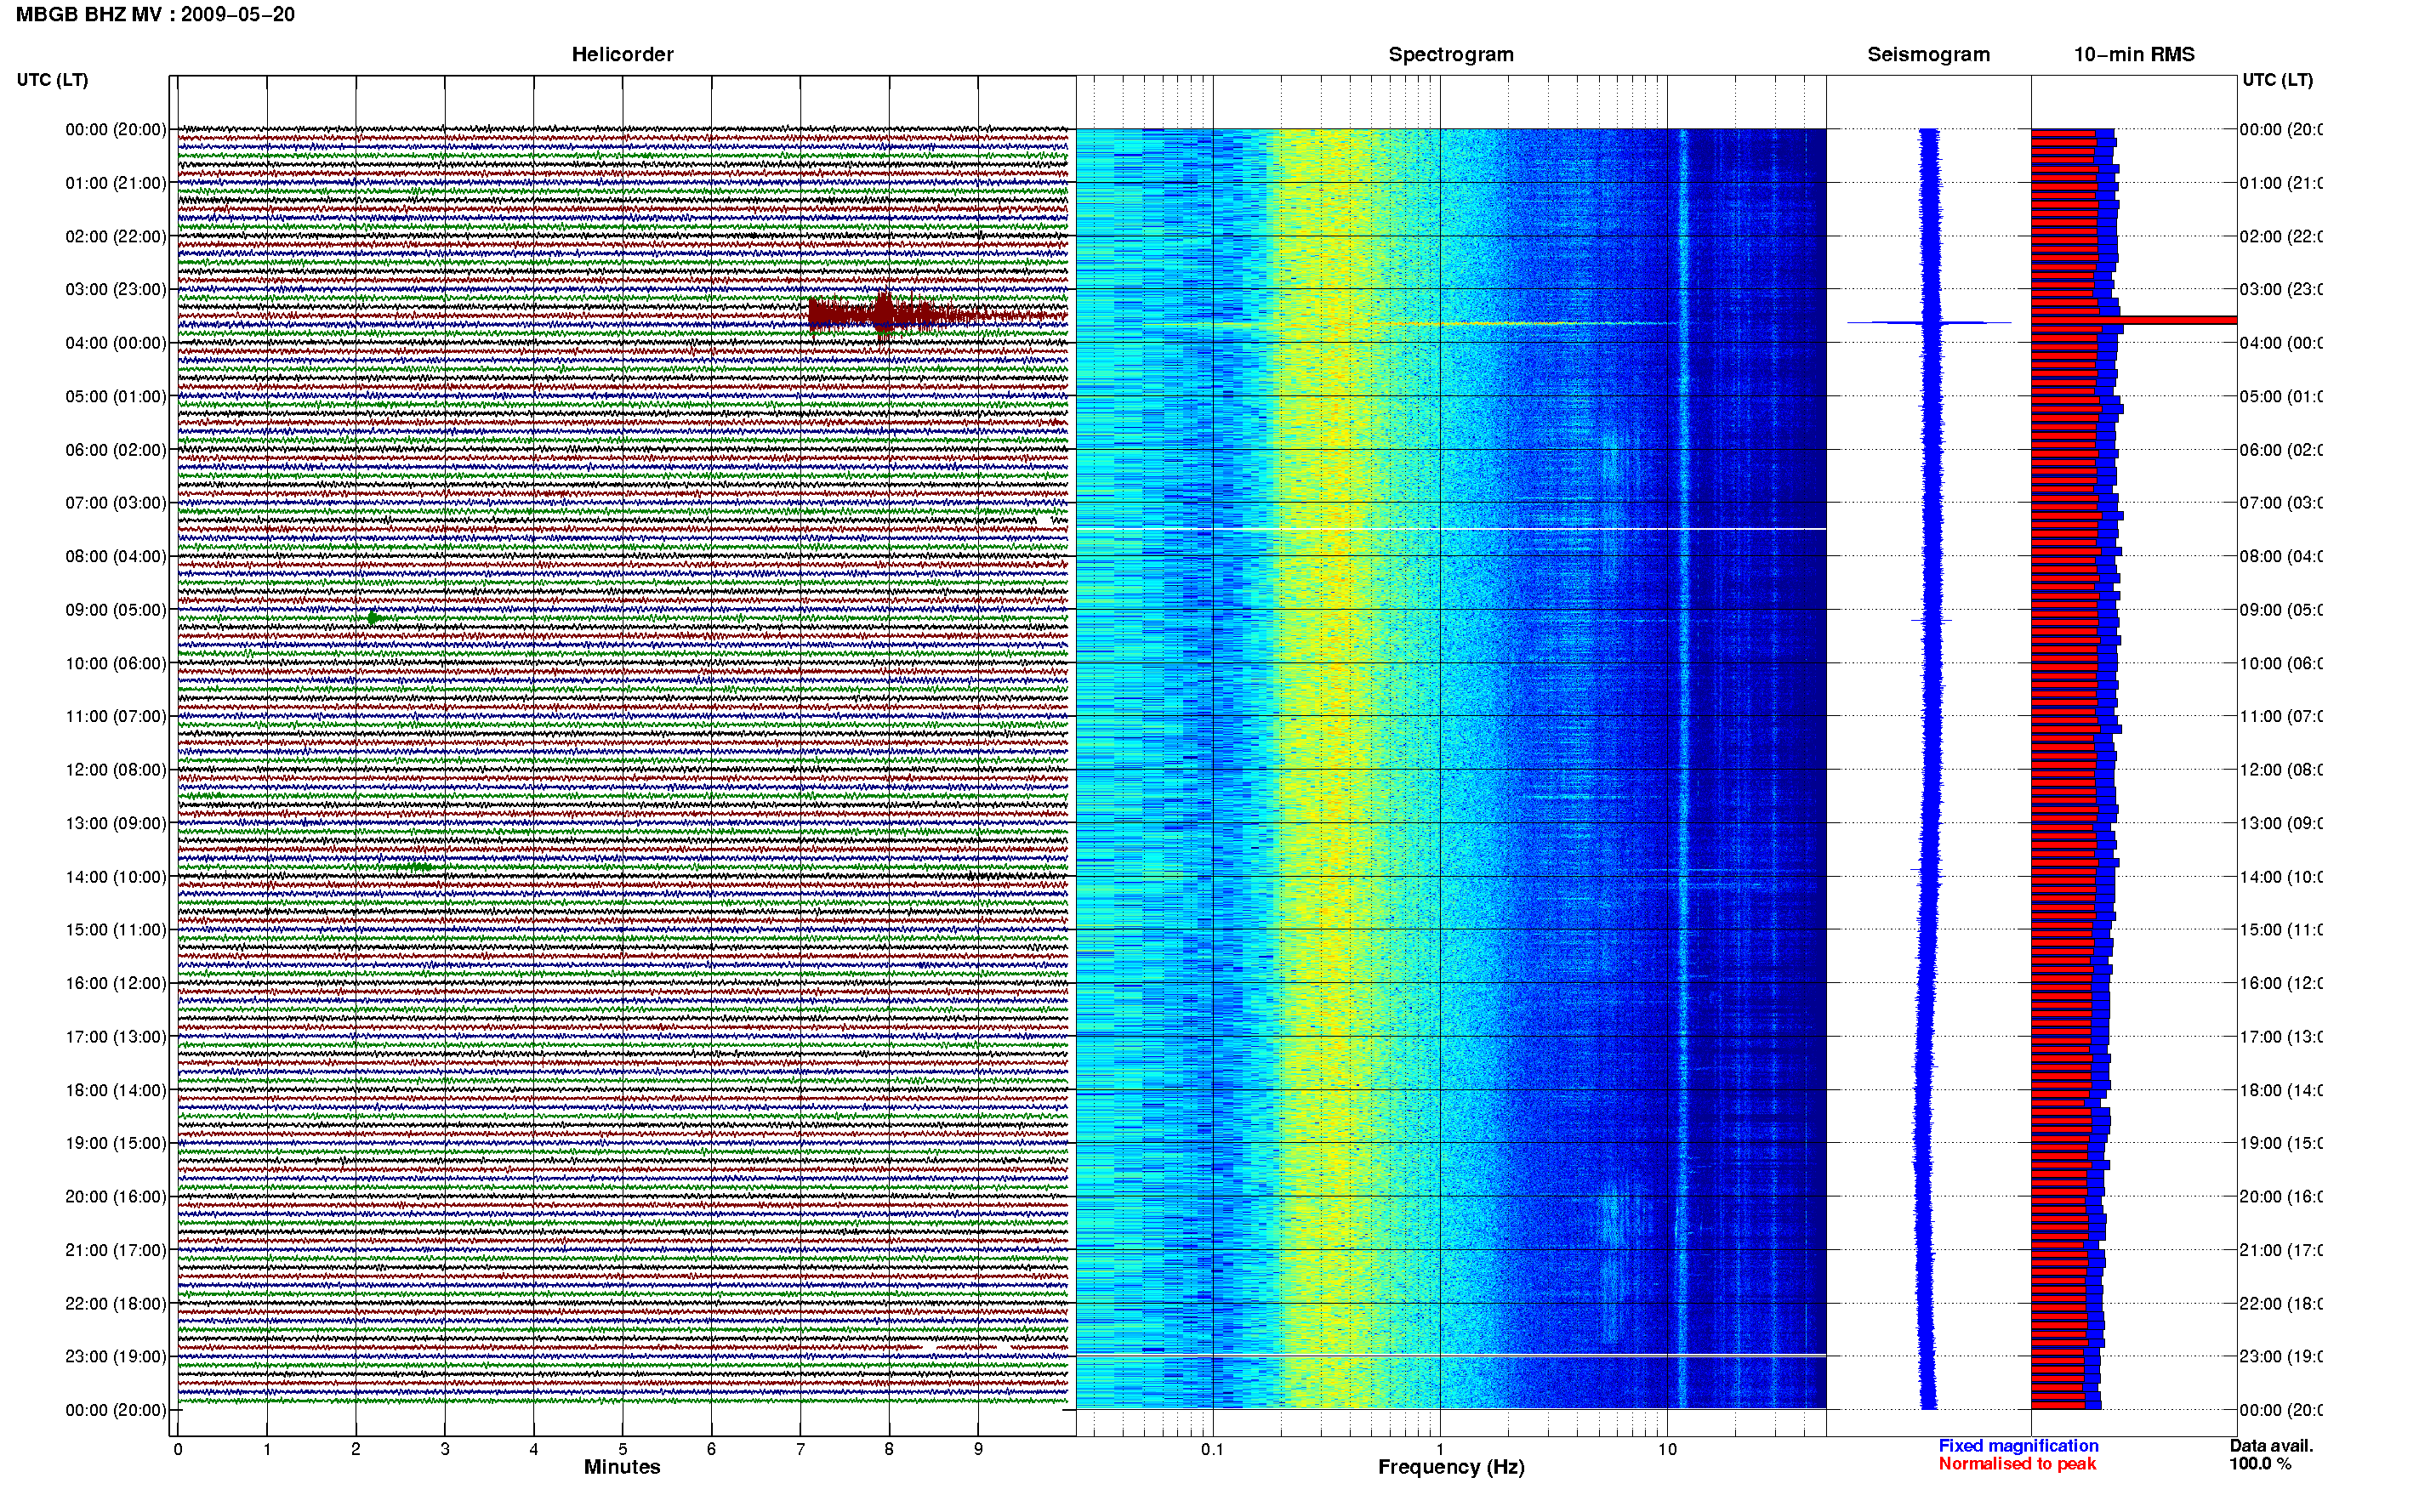Click left time label '16:00 (12:00)'
Image resolution: width=2419 pixels, height=1512 pixels.
coord(116,983)
